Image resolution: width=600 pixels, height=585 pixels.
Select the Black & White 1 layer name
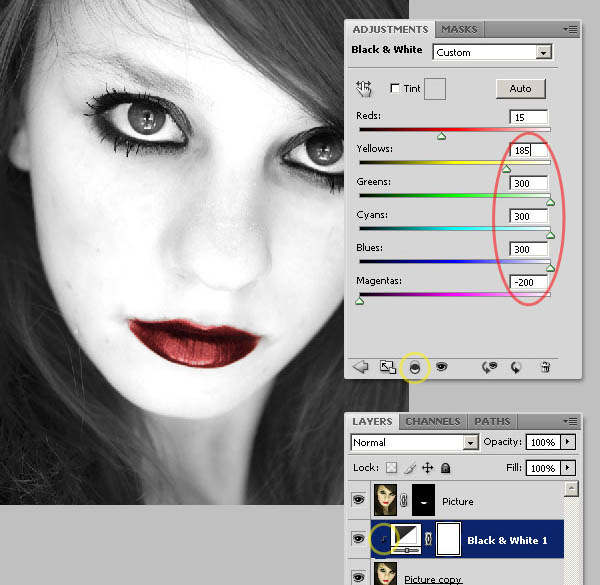pyautogui.click(x=507, y=540)
